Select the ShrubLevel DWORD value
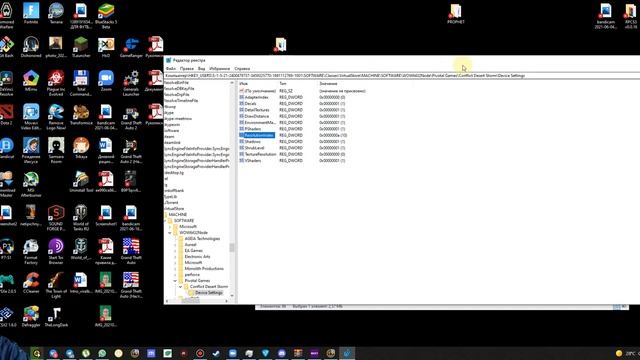Screen dimensions: 640x360 point(254,148)
